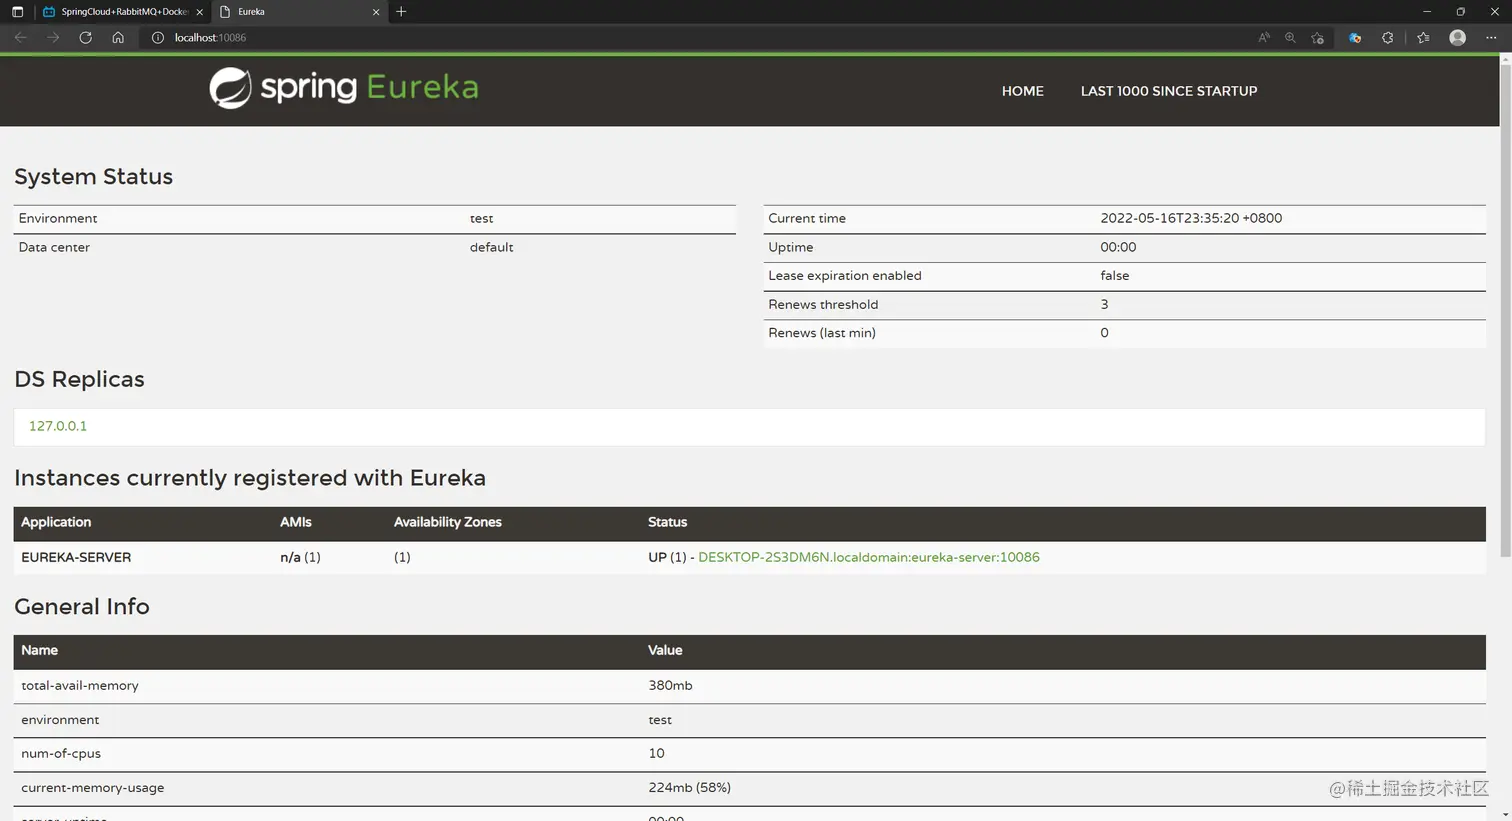Open the zoom magnifier control
The image size is (1512, 821).
click(1290, 38)
